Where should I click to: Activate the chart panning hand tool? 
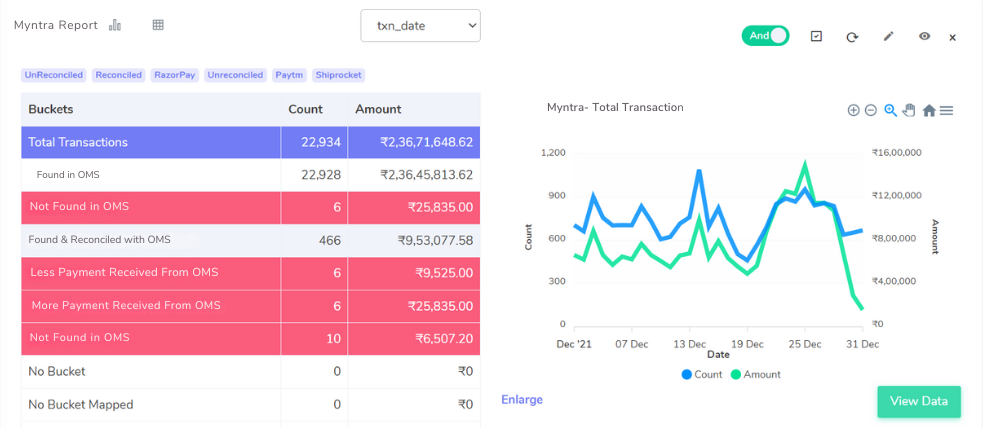point(909,110)
